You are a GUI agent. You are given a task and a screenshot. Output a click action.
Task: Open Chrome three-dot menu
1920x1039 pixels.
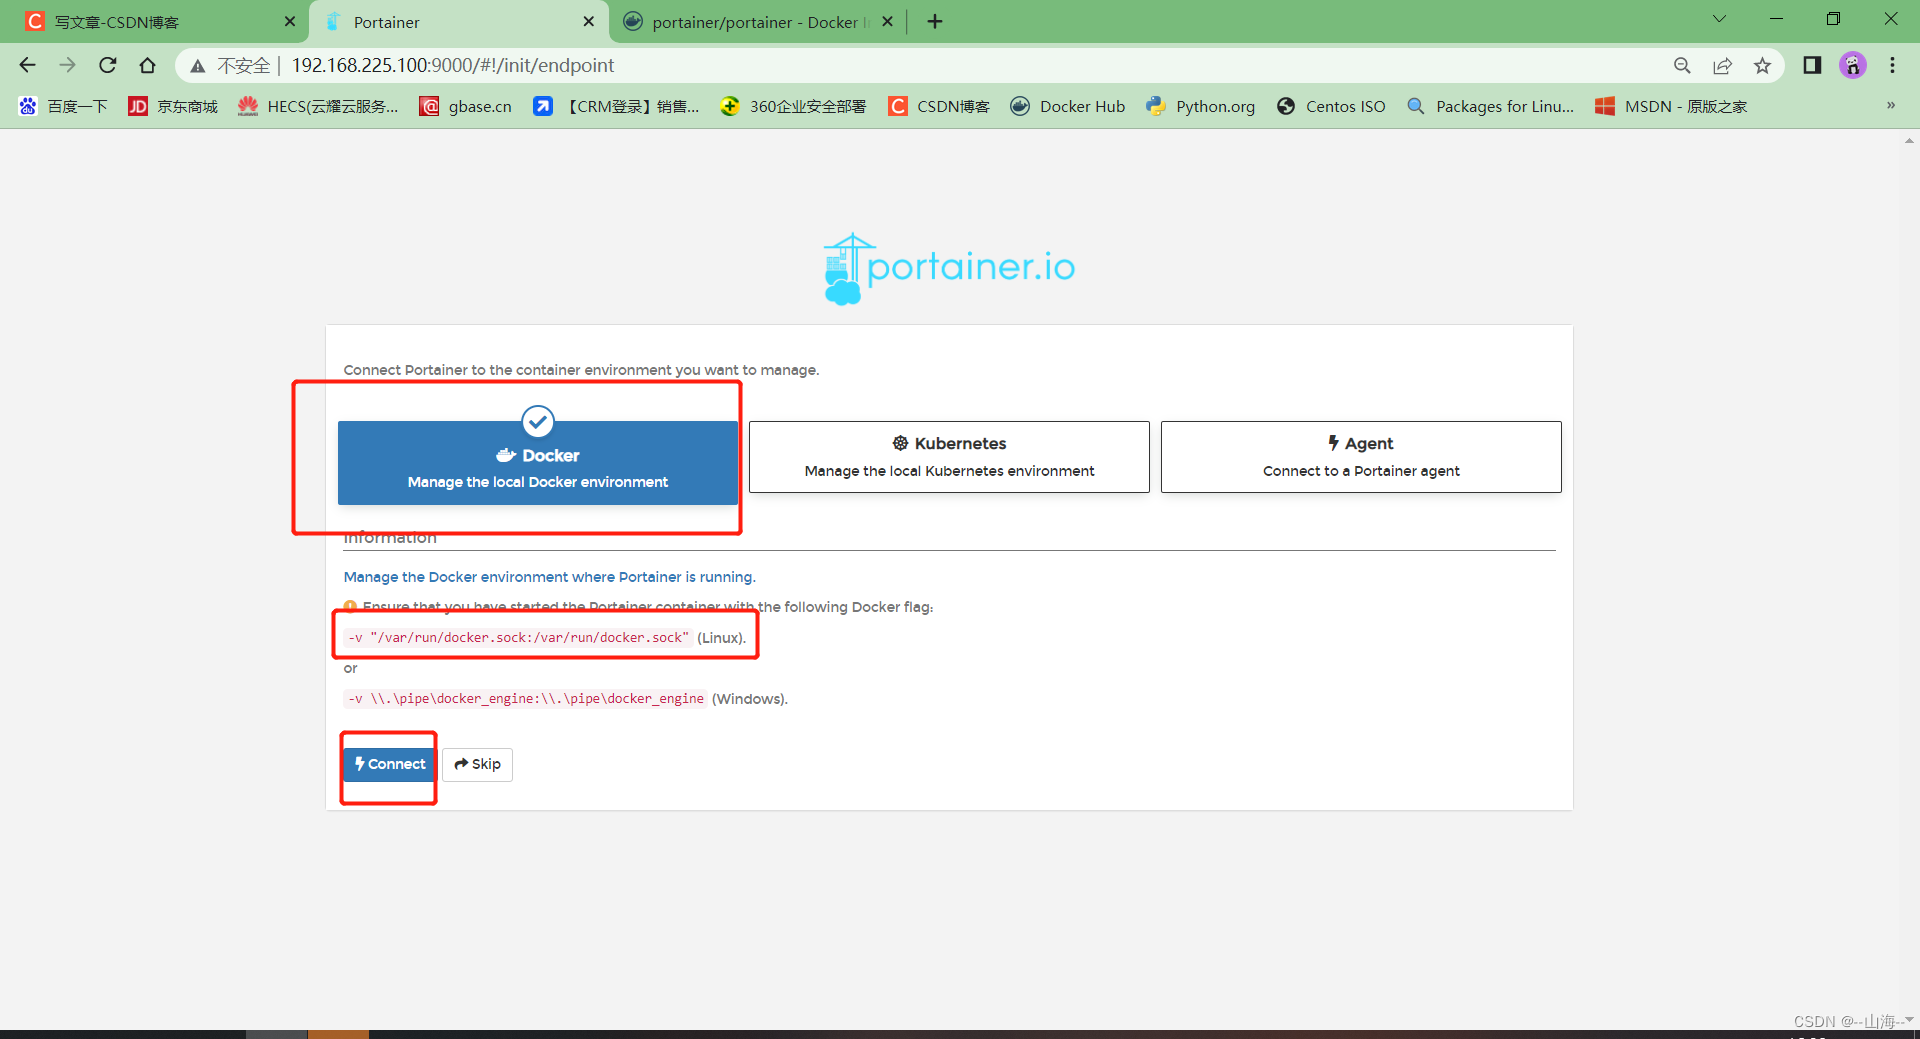(1892, 65)
